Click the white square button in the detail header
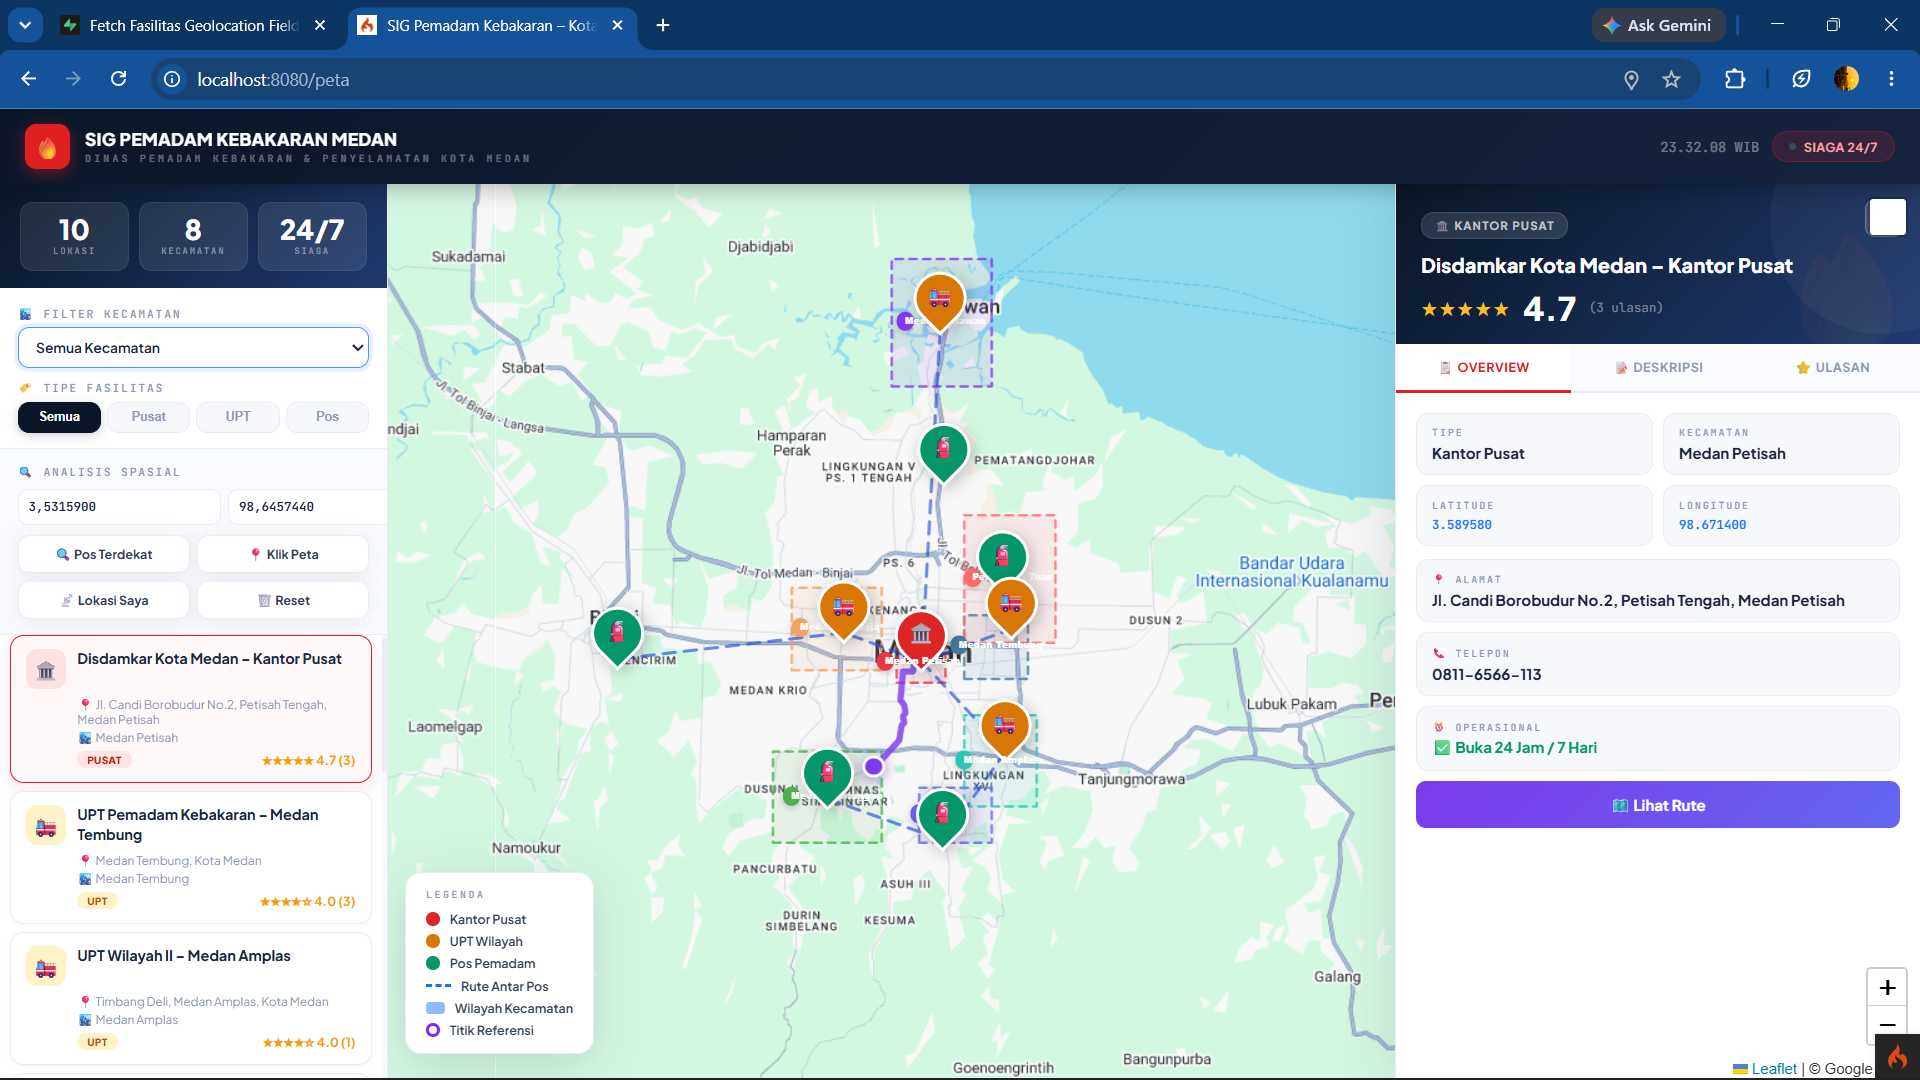Image resolution: width=1920 pixels, height=1080 pixels. pos(1887,217)
